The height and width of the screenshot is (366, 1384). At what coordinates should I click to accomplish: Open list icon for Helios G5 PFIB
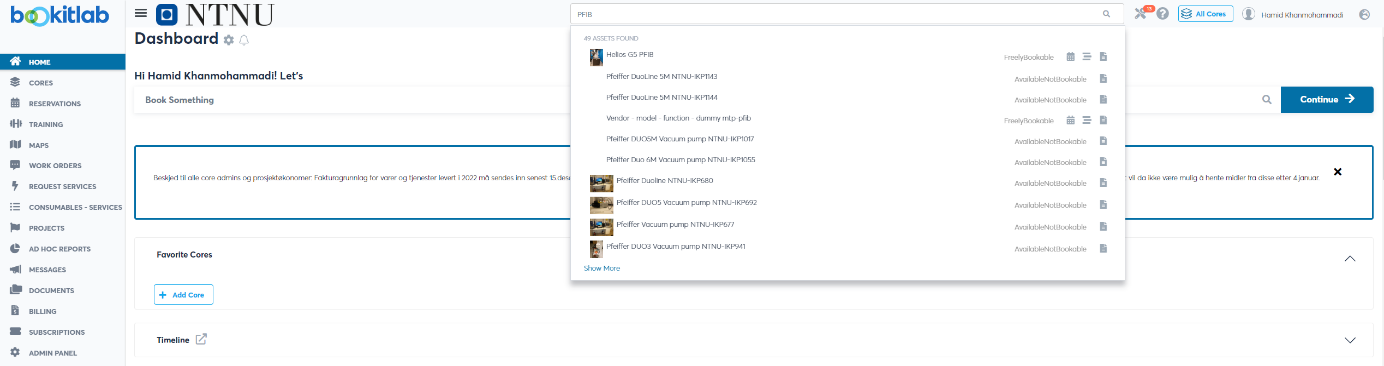1087,57
